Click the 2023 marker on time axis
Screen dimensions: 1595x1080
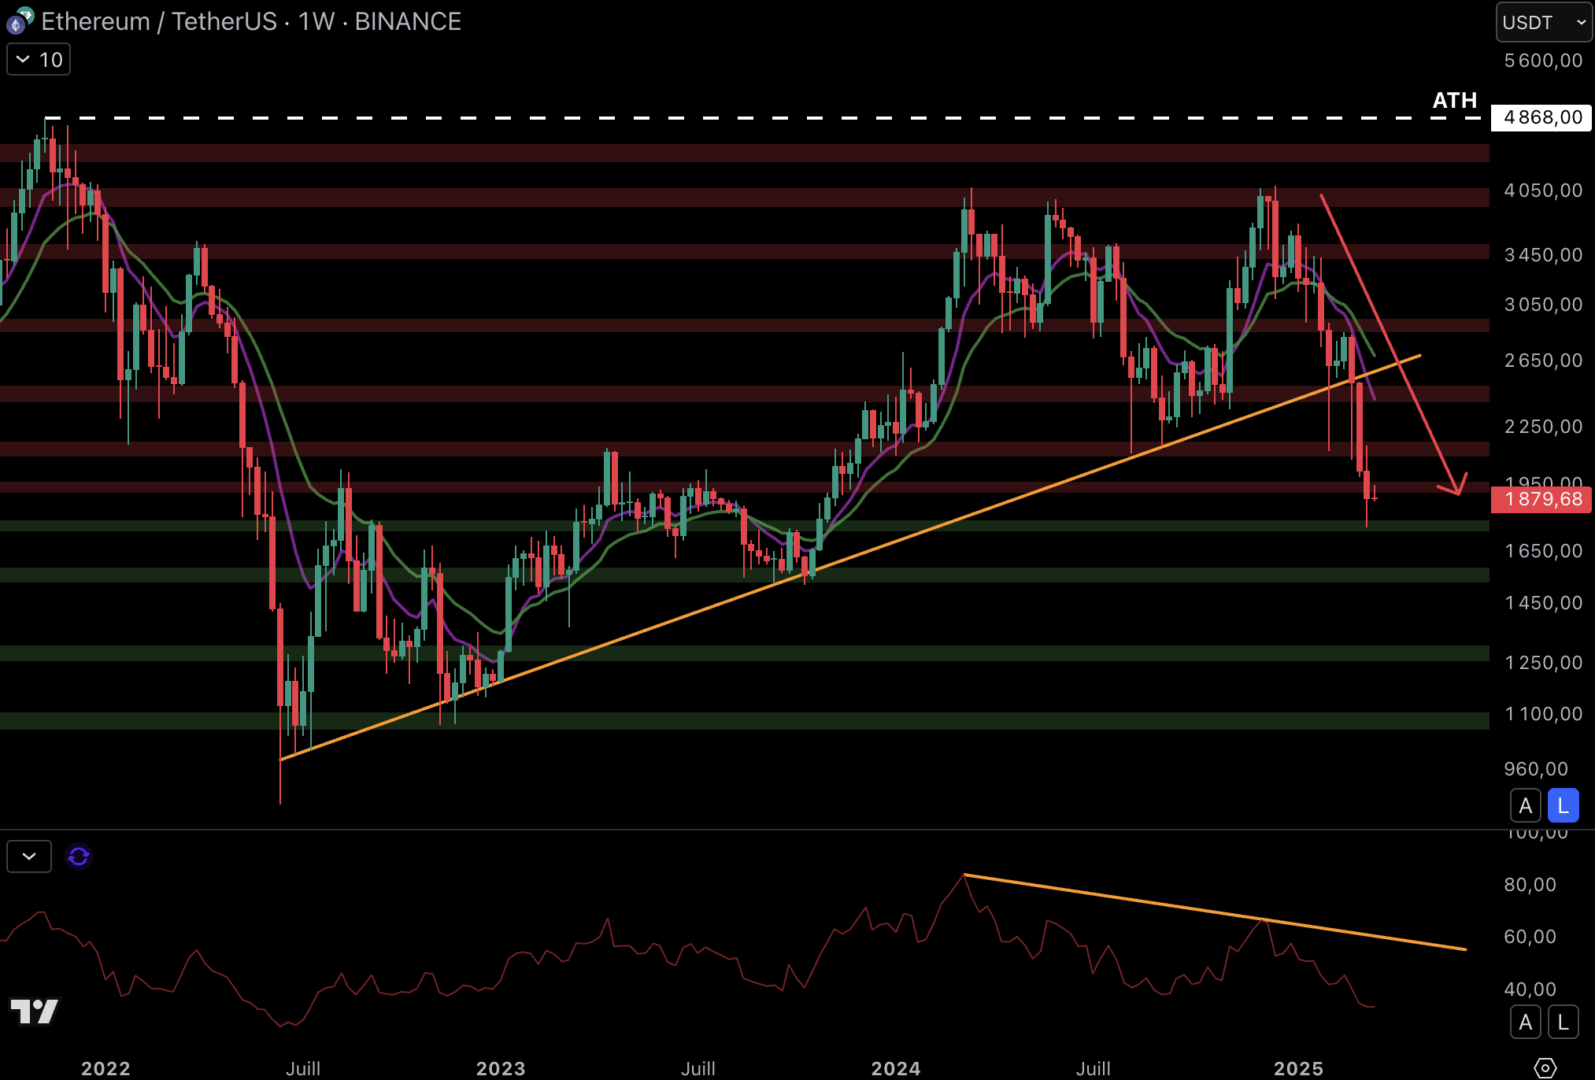[x=500, y=1068]
